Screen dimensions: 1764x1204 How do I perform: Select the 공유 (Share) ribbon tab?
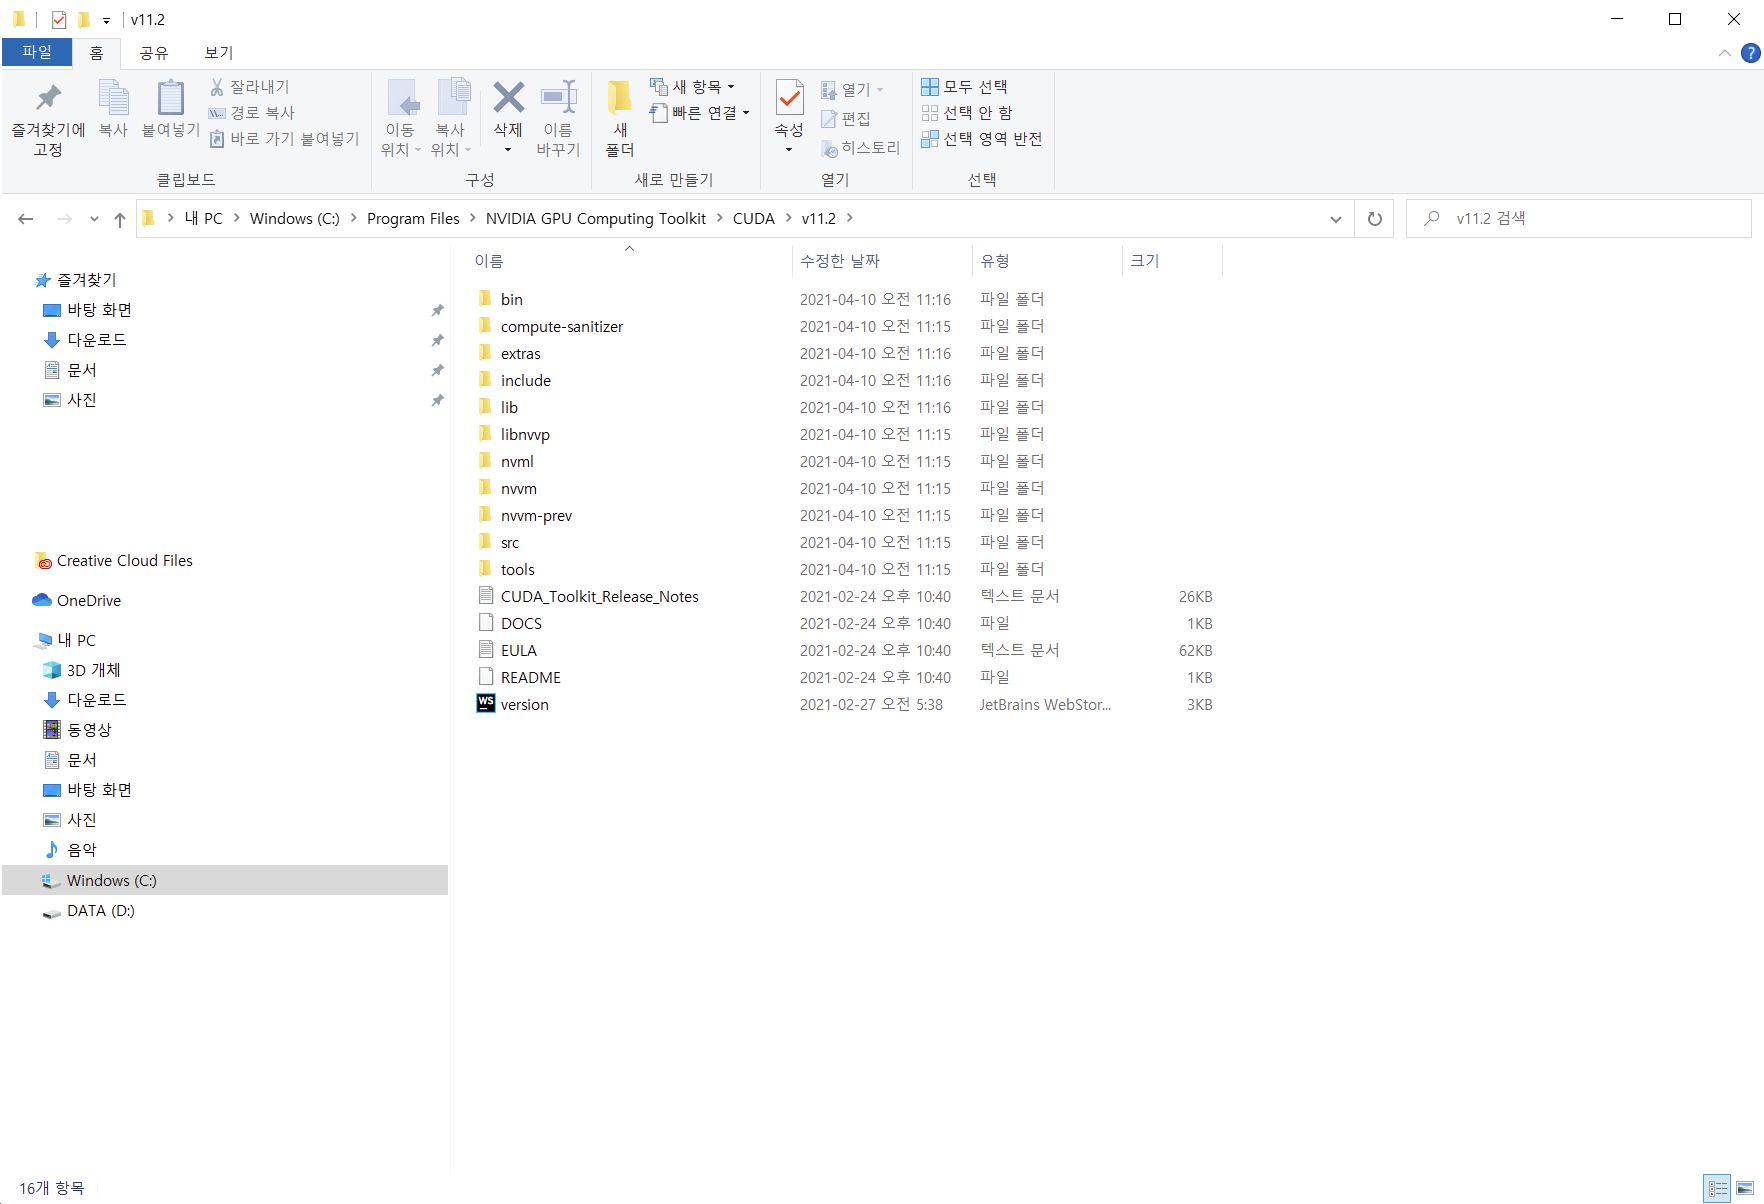click(154, 53)
